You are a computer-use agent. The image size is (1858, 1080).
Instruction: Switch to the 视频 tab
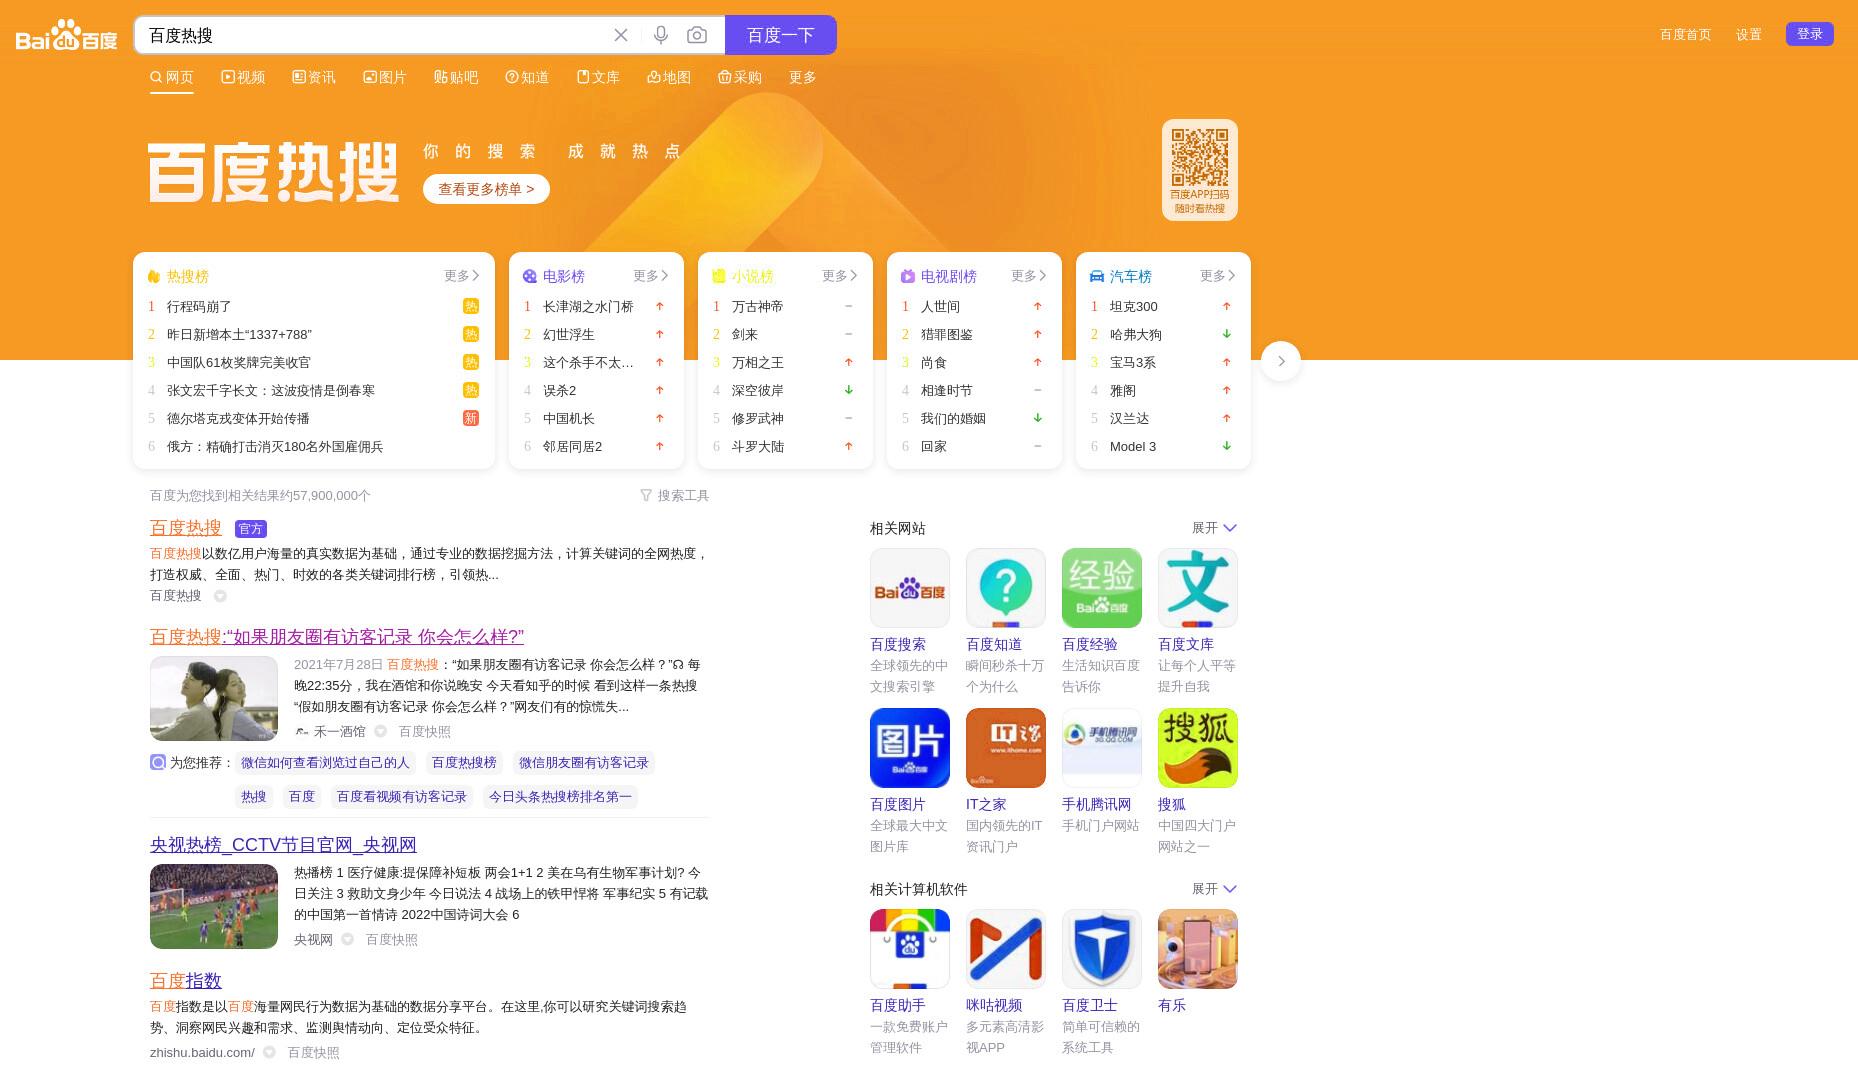pyautogui.click(x=243, y=77)
